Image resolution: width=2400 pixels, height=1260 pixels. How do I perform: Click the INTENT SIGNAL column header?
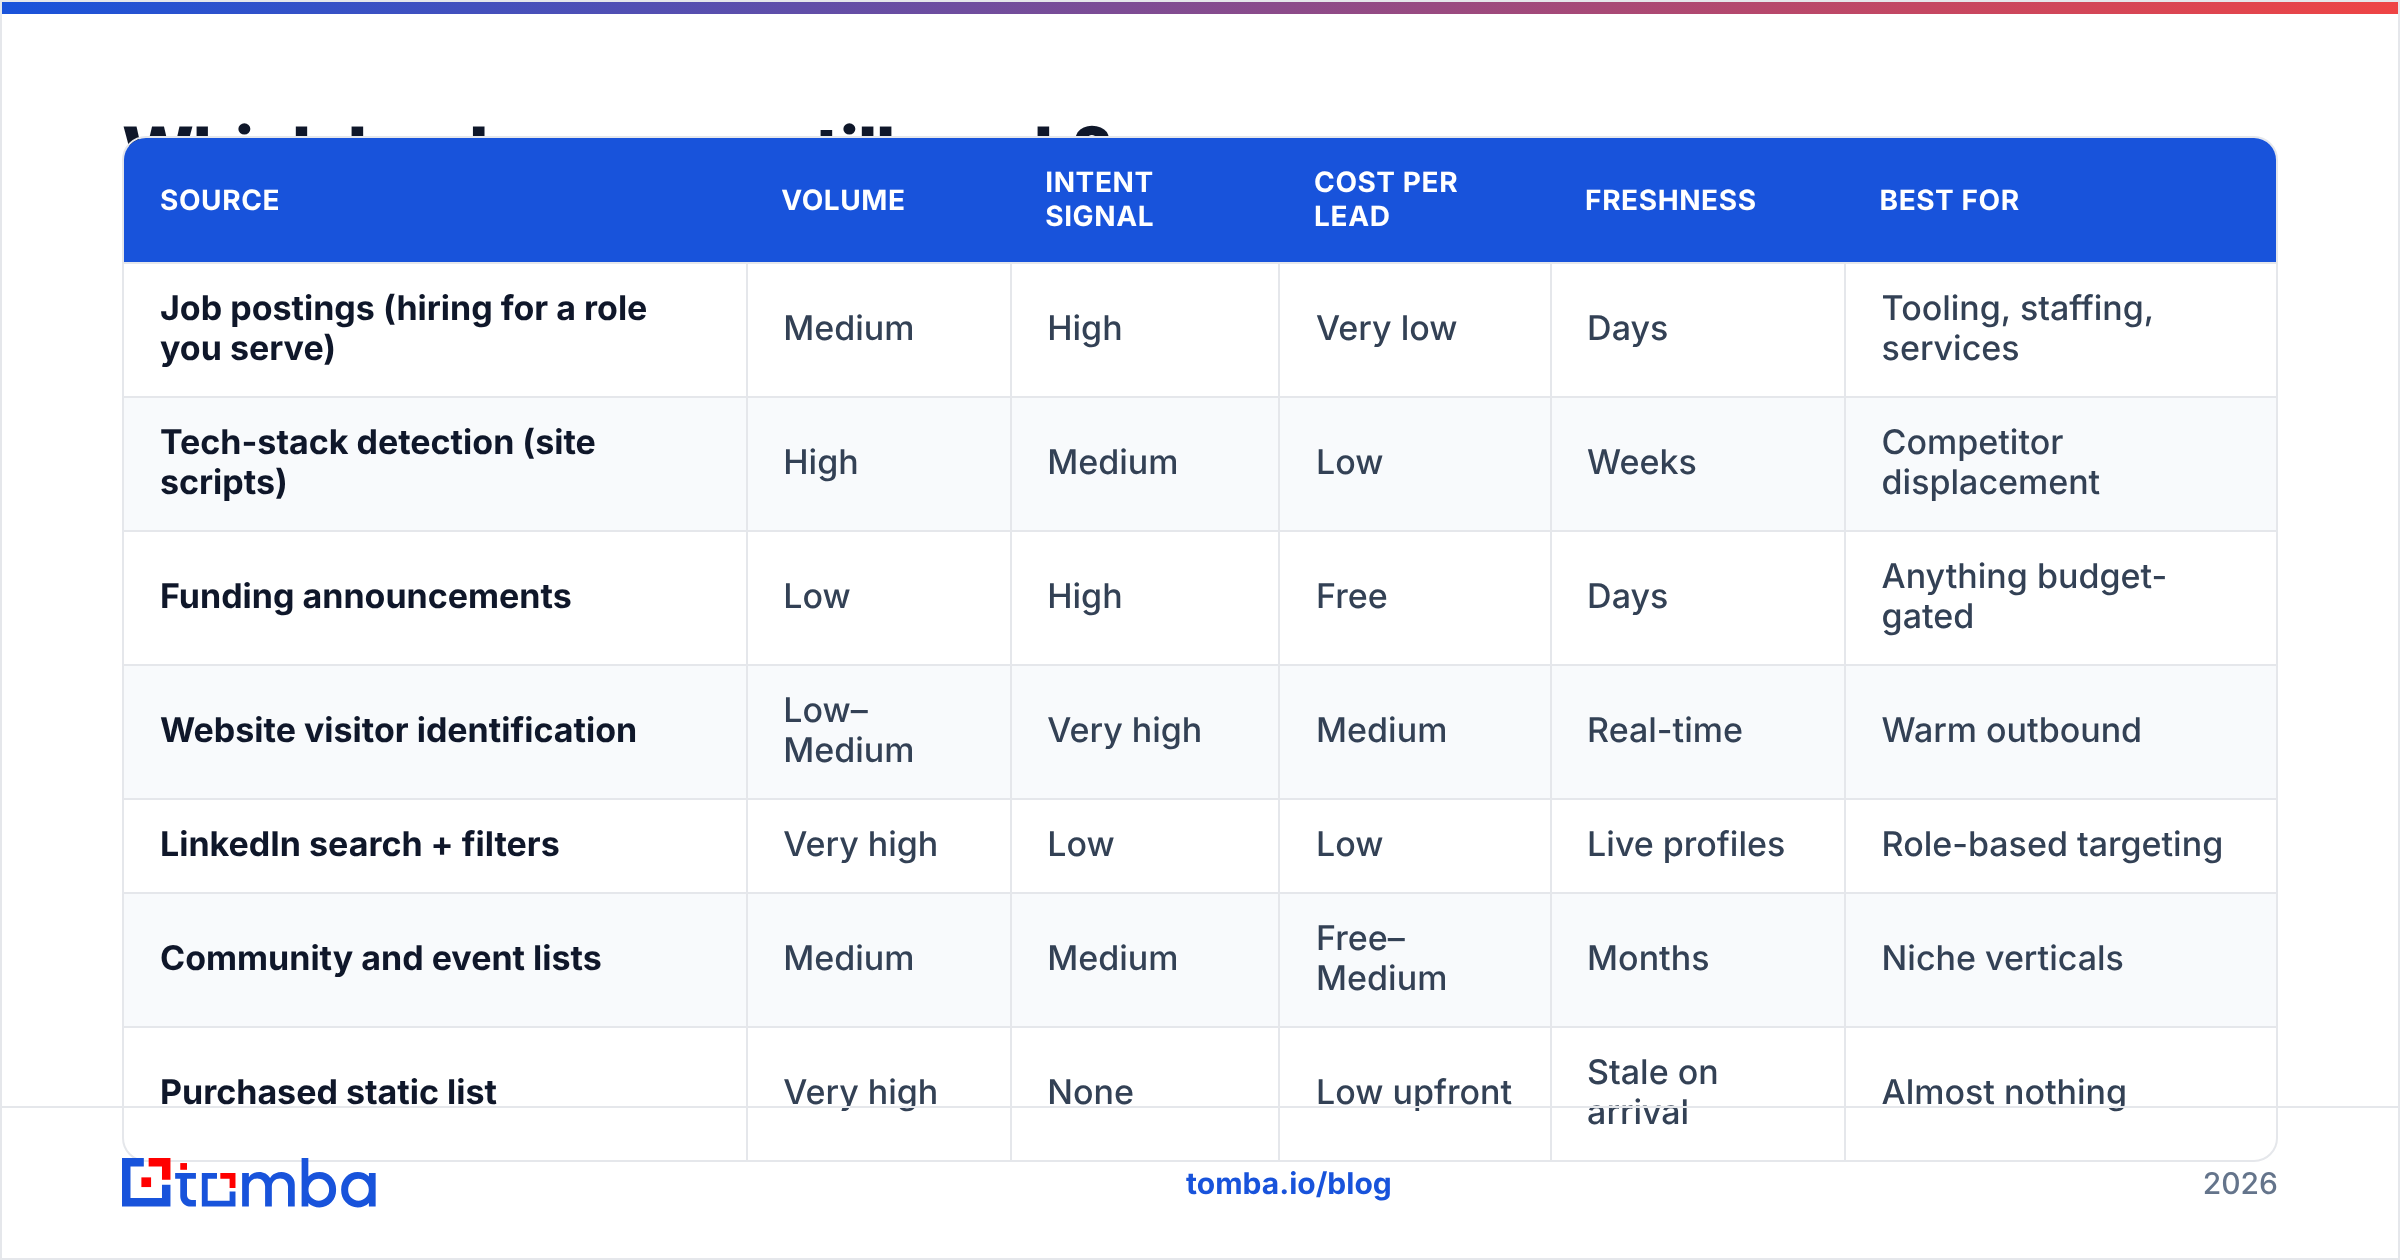(1099, 199)
